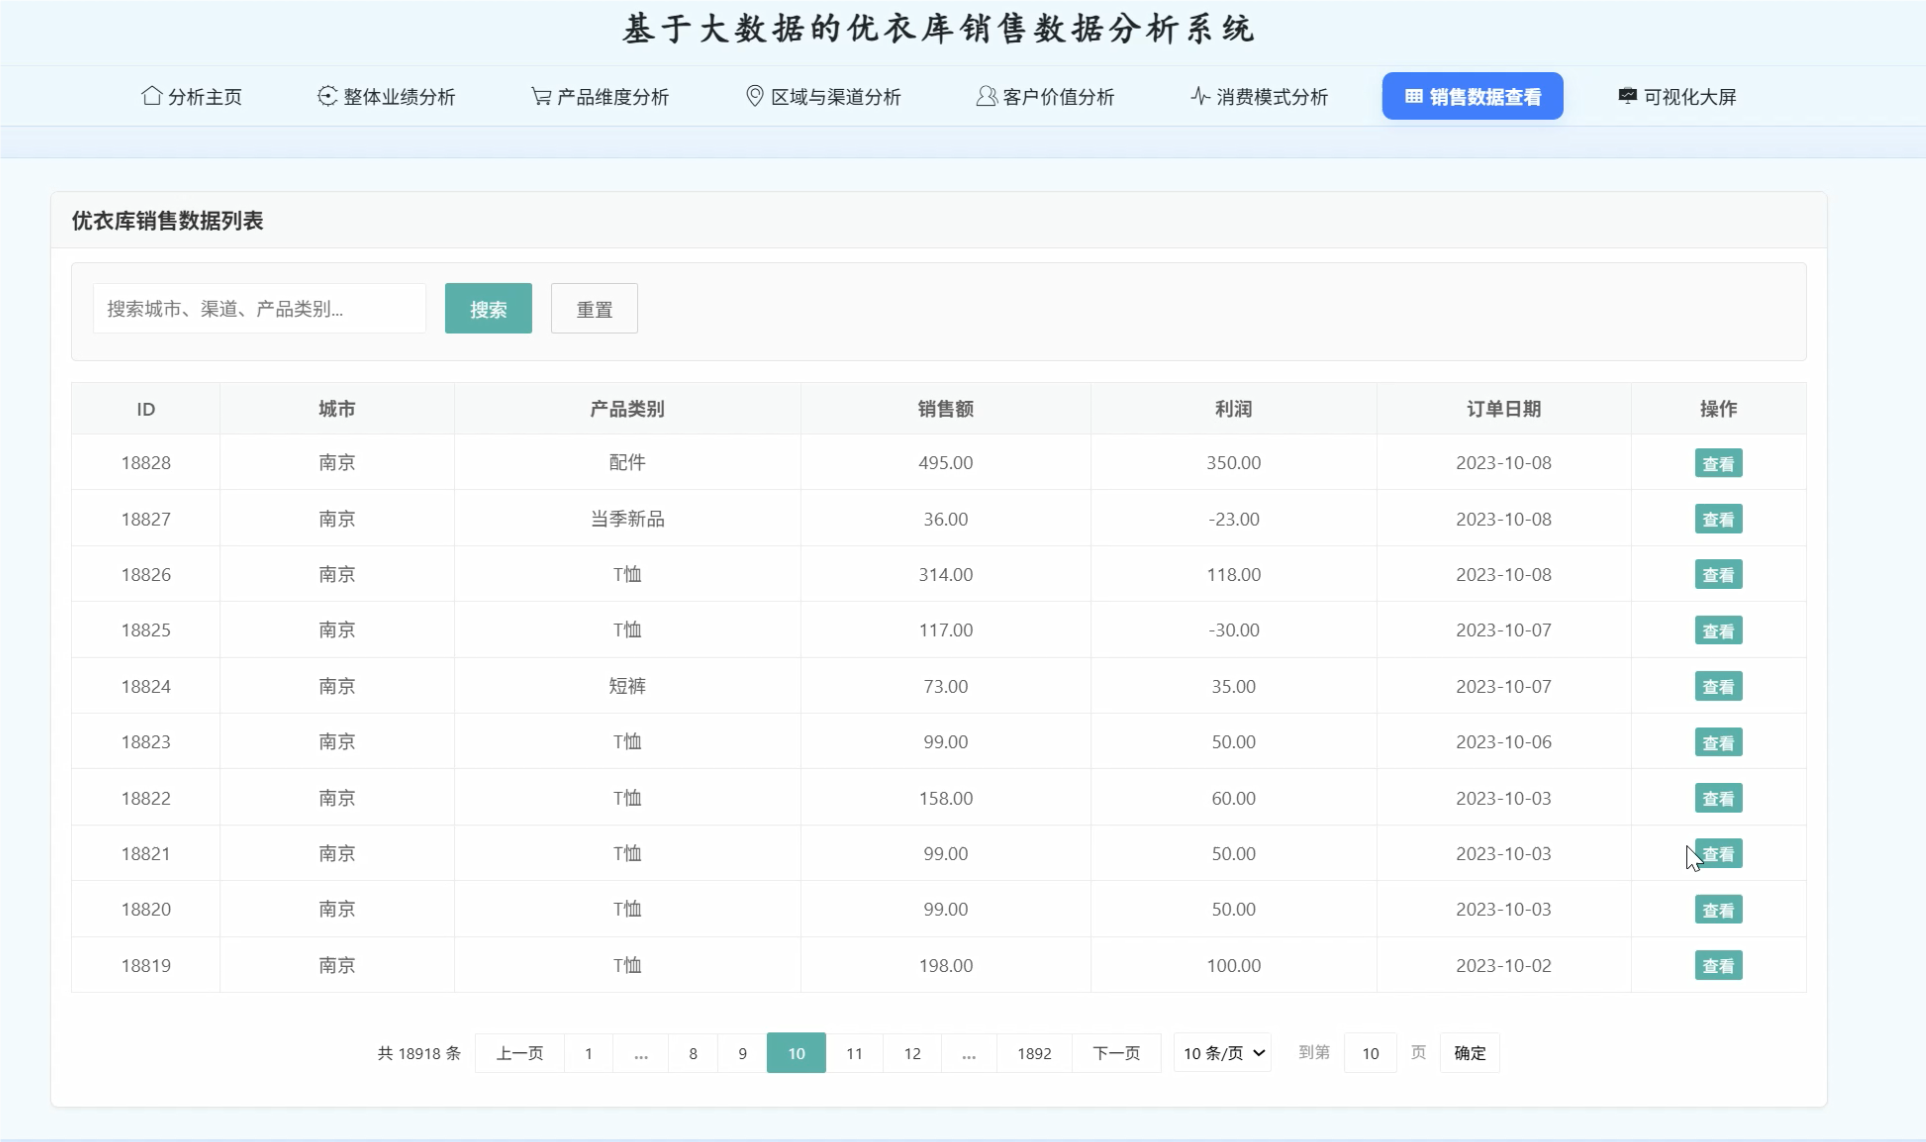Click the shopping cart icon beside 产品维度分析
Image resolution: width=1926 pixels, height=1142 pixels.
(x=541, y=96)
